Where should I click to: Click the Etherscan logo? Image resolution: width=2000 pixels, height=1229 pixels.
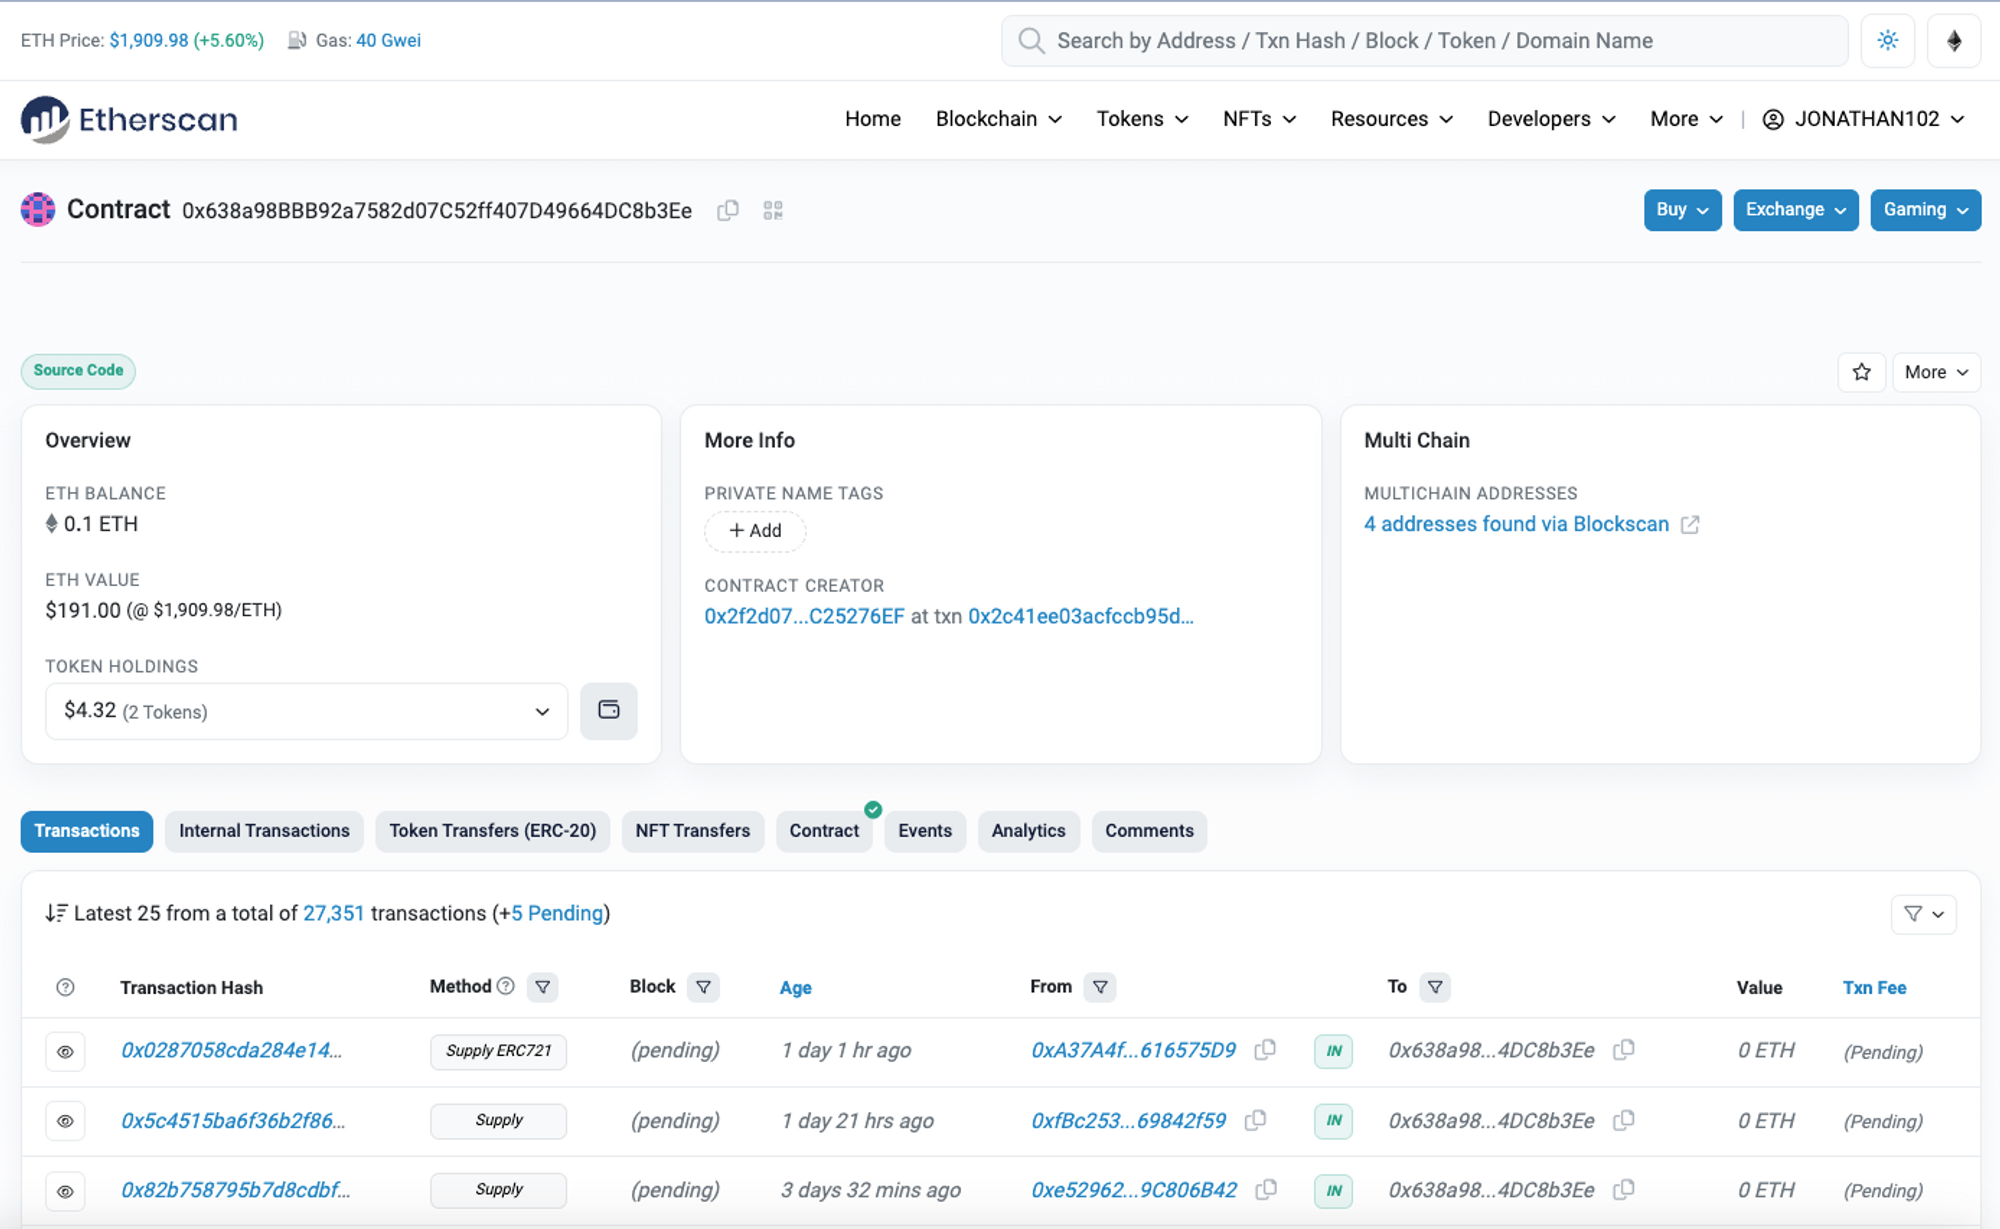(129, 119)
